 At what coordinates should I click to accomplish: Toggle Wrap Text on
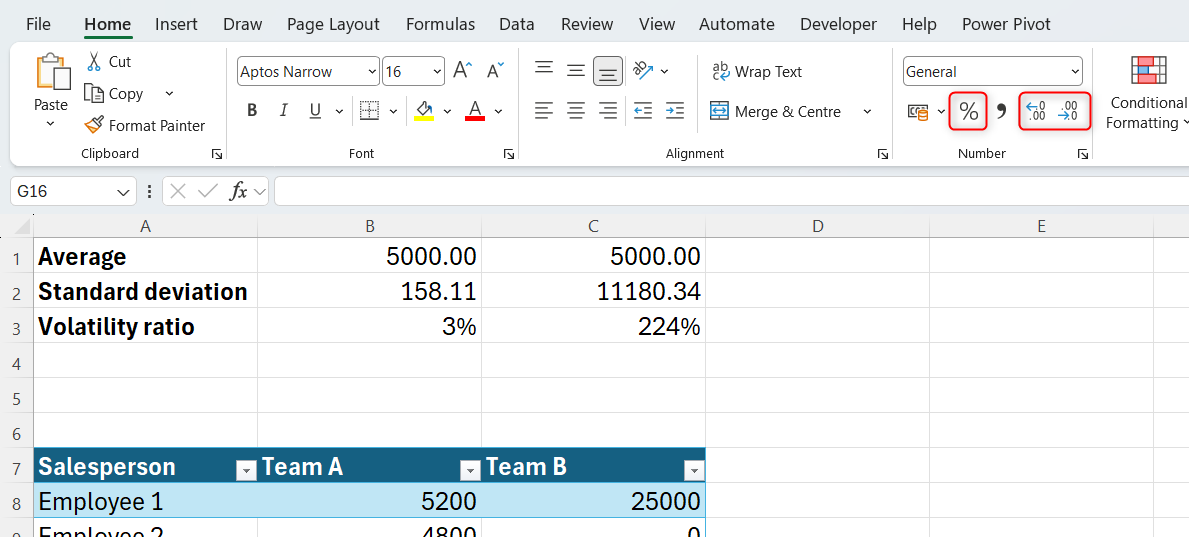tap(756, 71)
